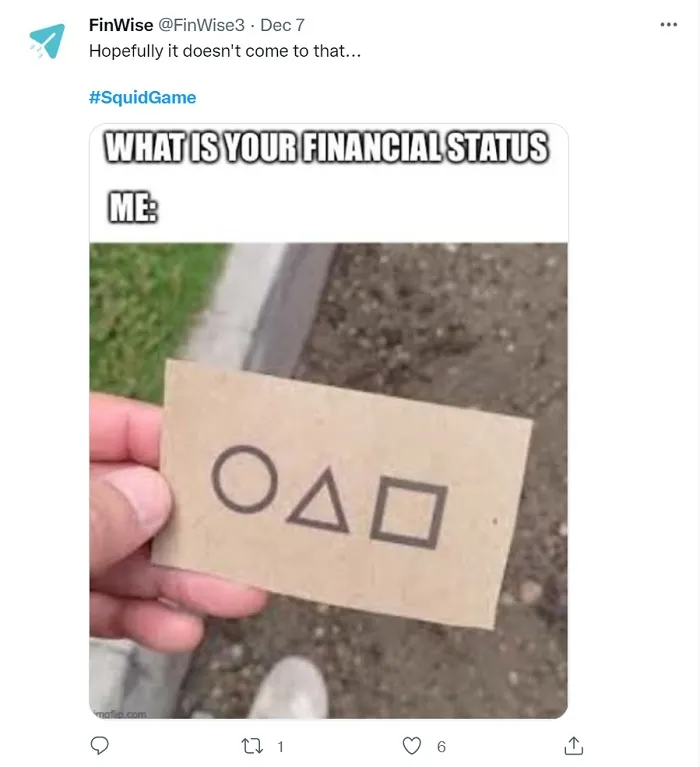Open the share upload arrow icon
Viewport: 700px width, 767px height.
[x=573, y=746]
